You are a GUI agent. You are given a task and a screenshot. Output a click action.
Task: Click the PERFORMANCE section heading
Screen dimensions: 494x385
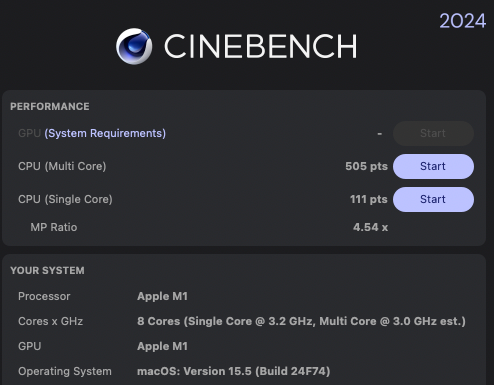(50, 106)
